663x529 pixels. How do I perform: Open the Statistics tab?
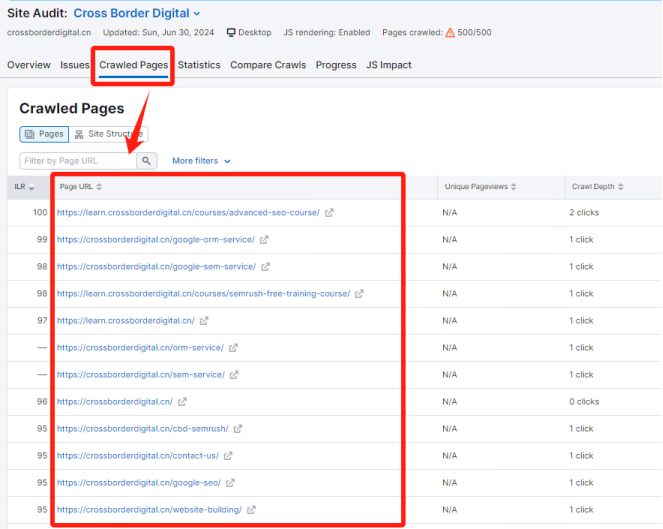199,65
